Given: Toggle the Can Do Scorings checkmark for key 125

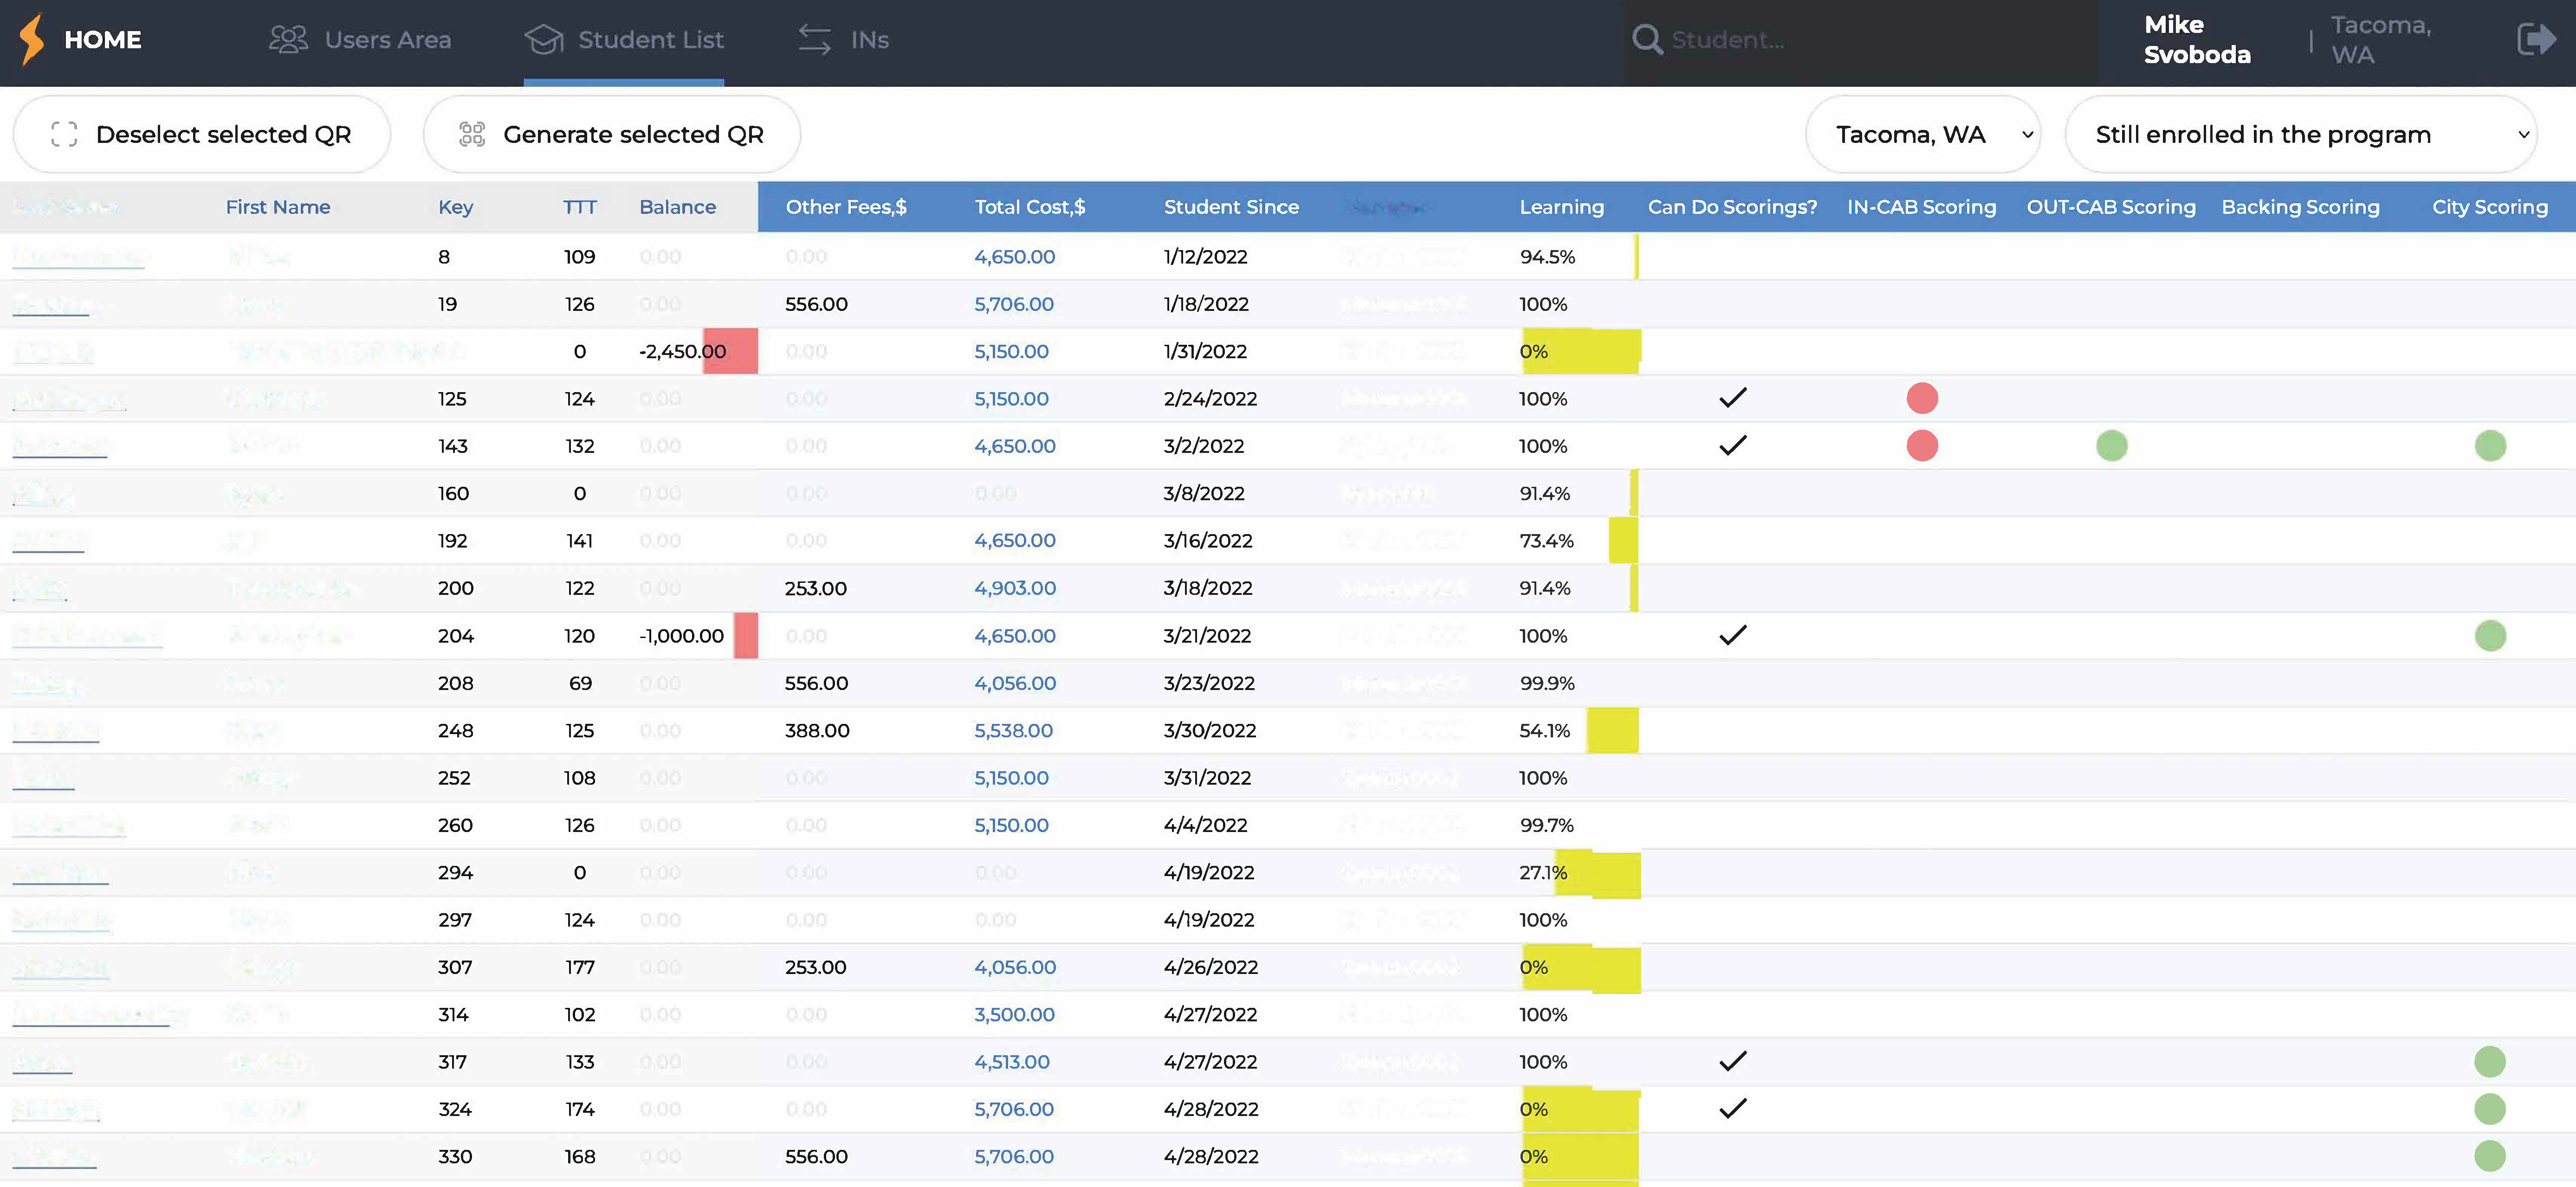Looking at the screenshot, I should [1734, 398].
